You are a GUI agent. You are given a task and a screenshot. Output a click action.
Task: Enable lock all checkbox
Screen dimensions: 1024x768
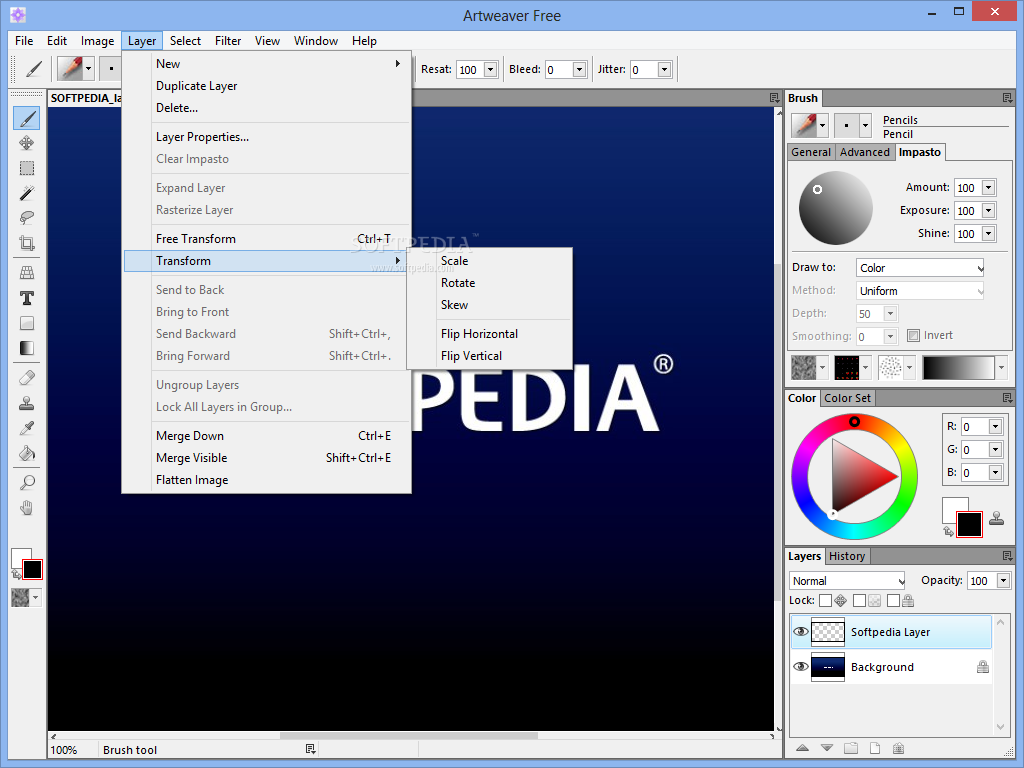(893, 600)
